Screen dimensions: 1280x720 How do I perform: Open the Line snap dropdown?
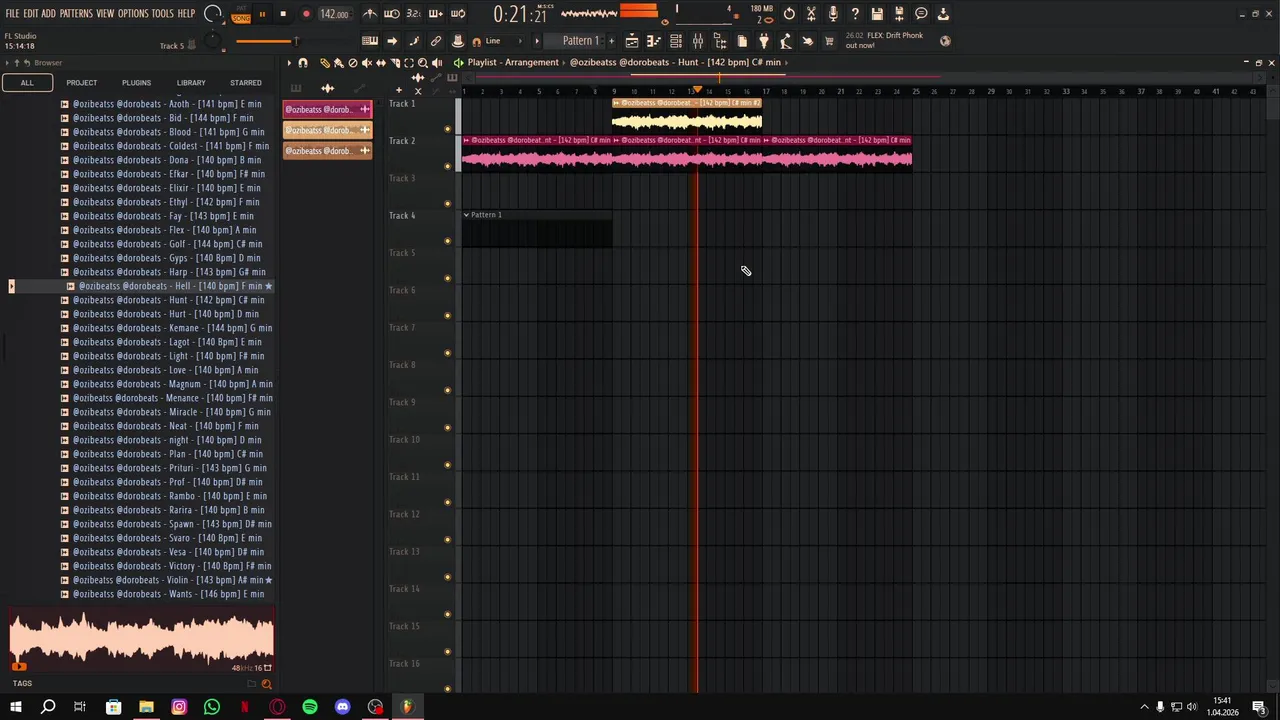pyautogui.click(x=505, y=41)
